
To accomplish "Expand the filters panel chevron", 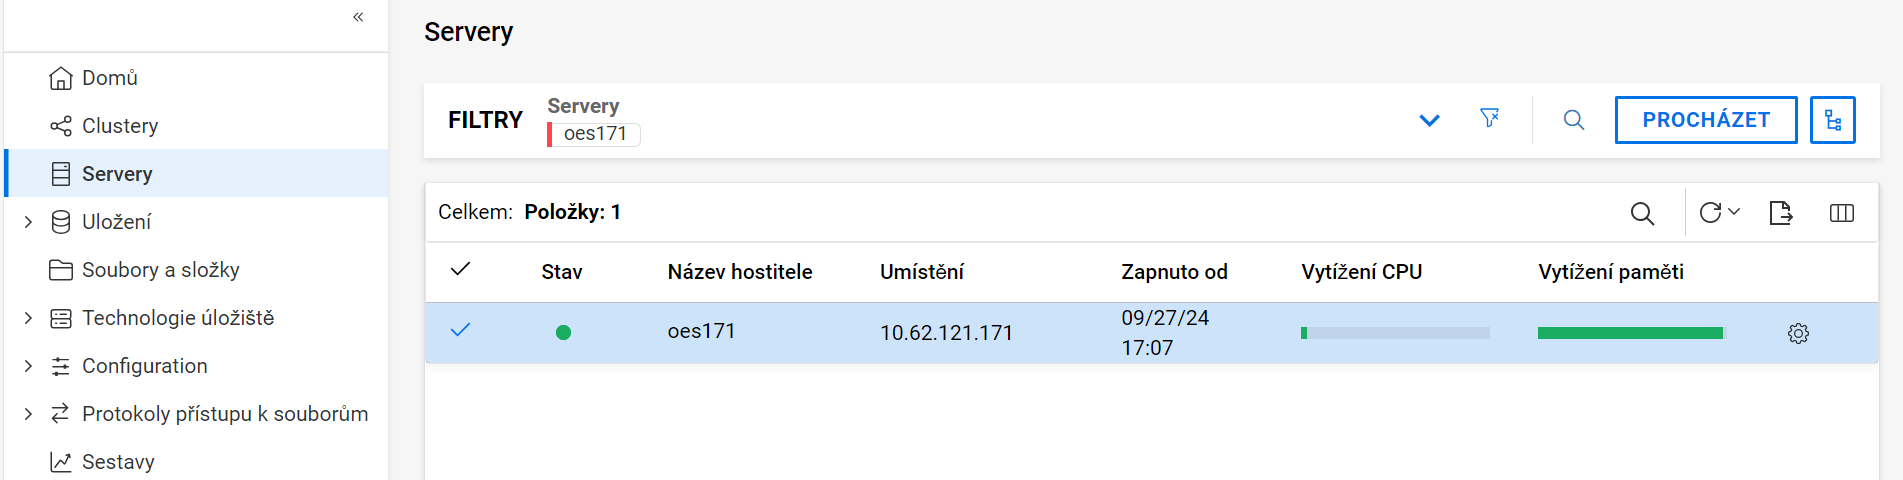I will point(1429,120).
